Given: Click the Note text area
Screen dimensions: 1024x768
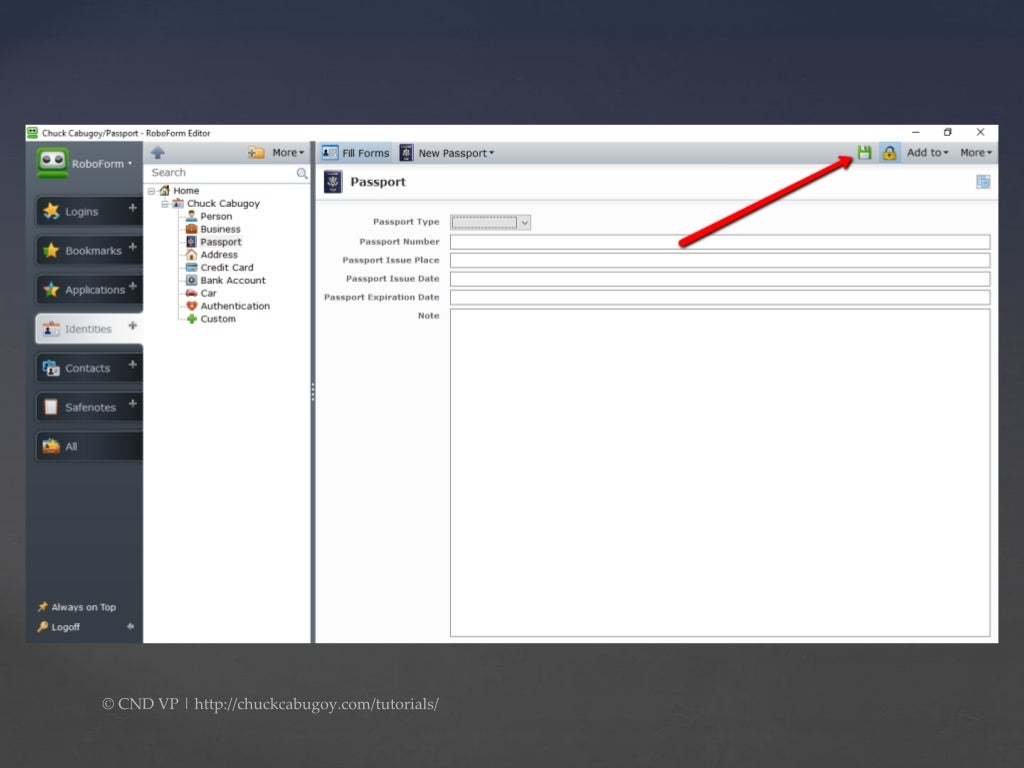Looking at the screenshot, I should (x=720, y=473).
